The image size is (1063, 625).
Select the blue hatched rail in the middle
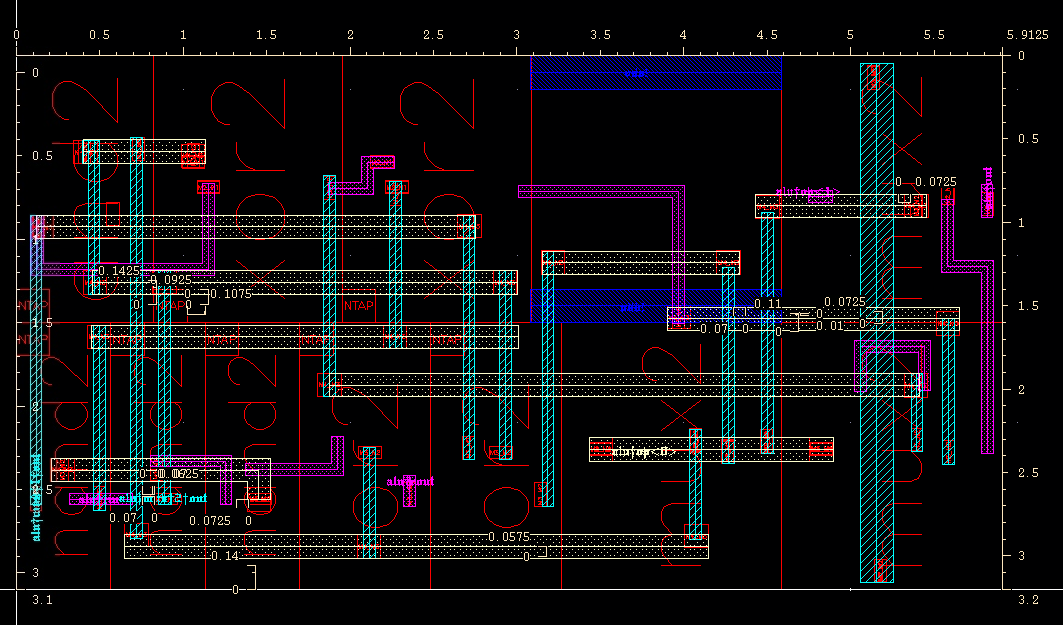click(656, 306)
